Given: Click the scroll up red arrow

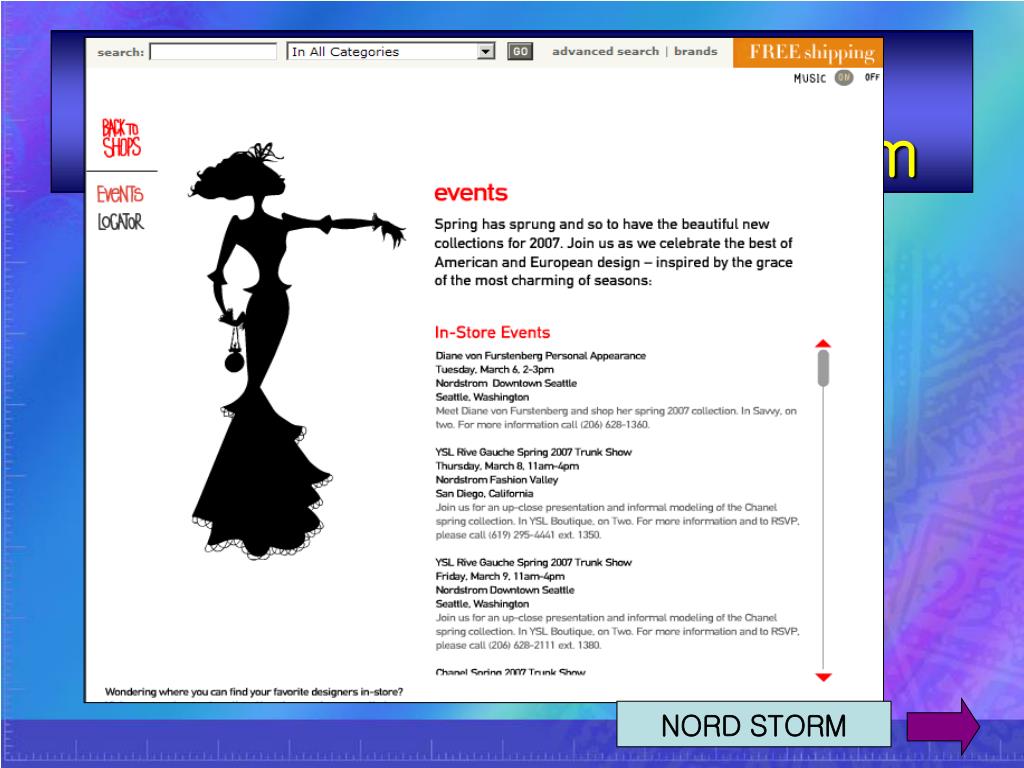Looking at the screenshot, I should [823, 344].
